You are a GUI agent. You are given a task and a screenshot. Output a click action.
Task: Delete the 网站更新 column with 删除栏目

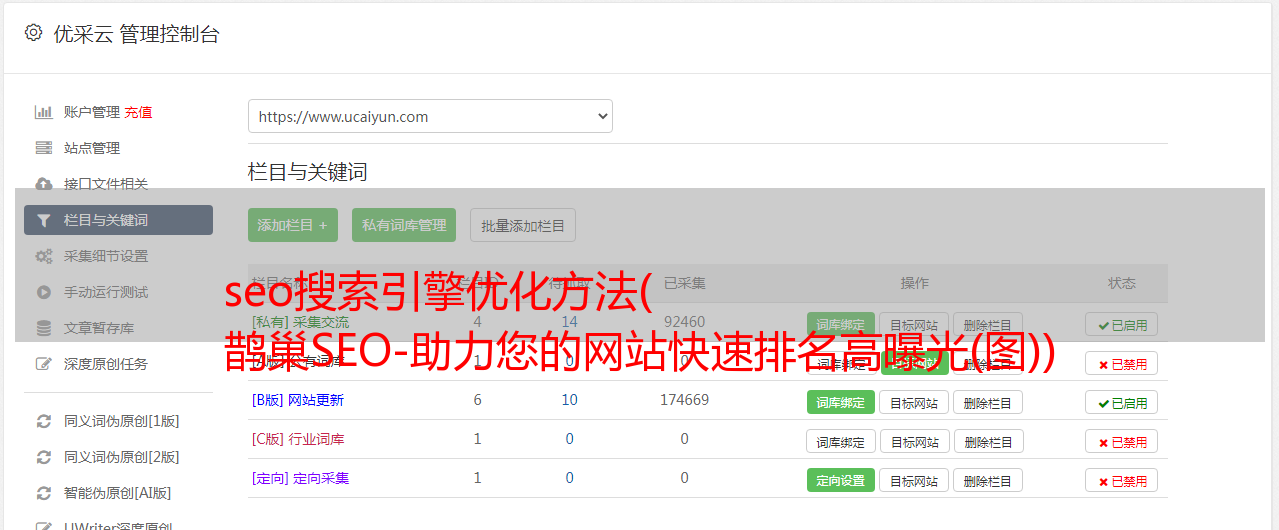pyautogui.click(x=988, y=402)
